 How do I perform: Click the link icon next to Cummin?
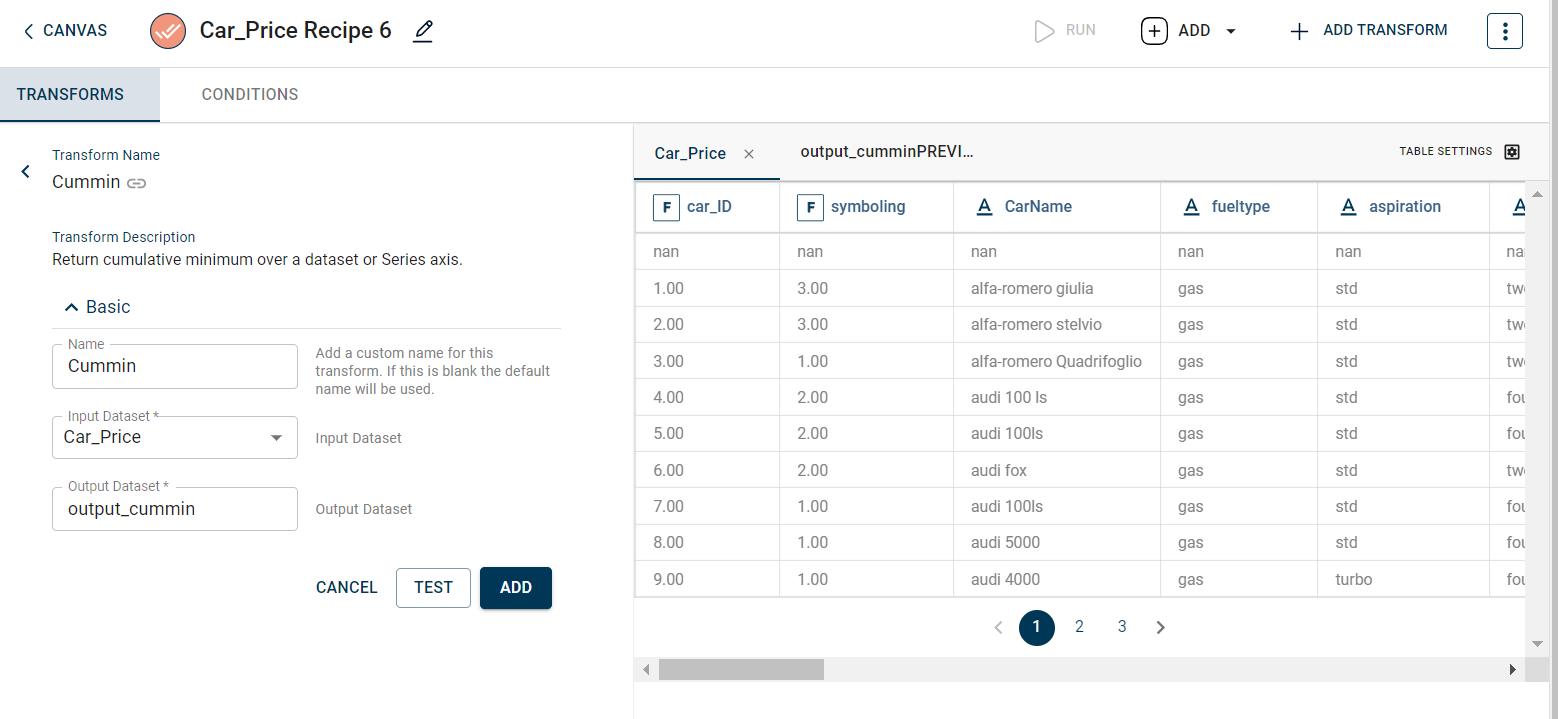pos(137,183)
